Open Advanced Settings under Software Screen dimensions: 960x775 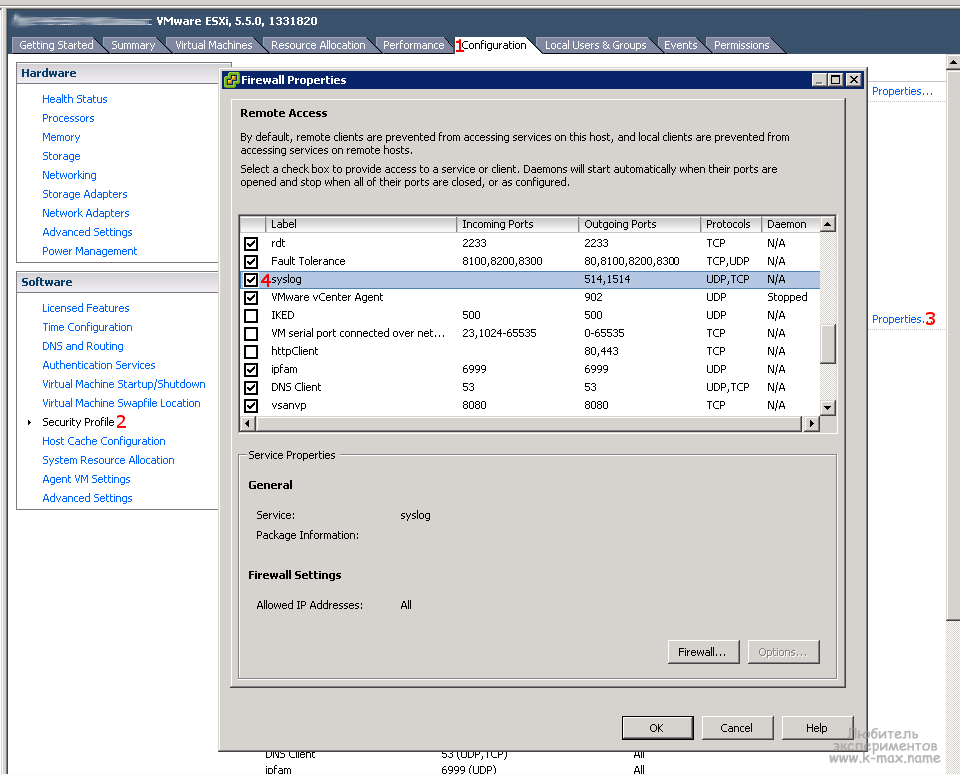[x=87, y=498]
